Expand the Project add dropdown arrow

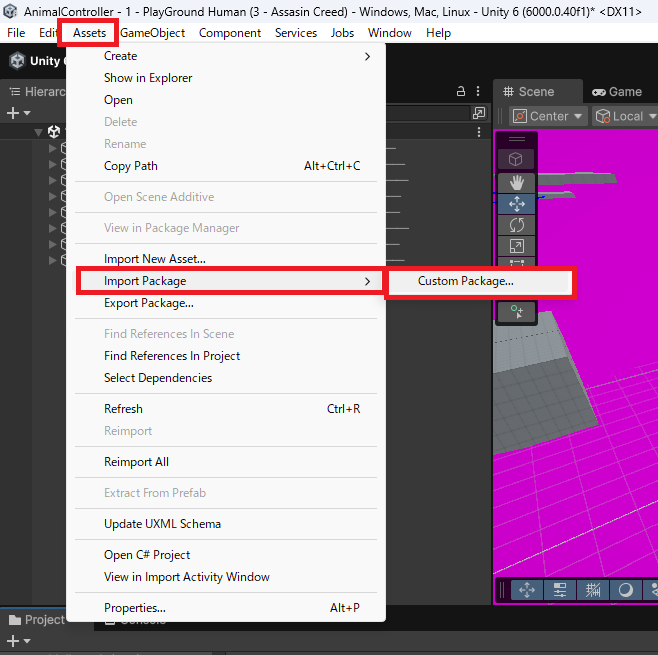27,641
